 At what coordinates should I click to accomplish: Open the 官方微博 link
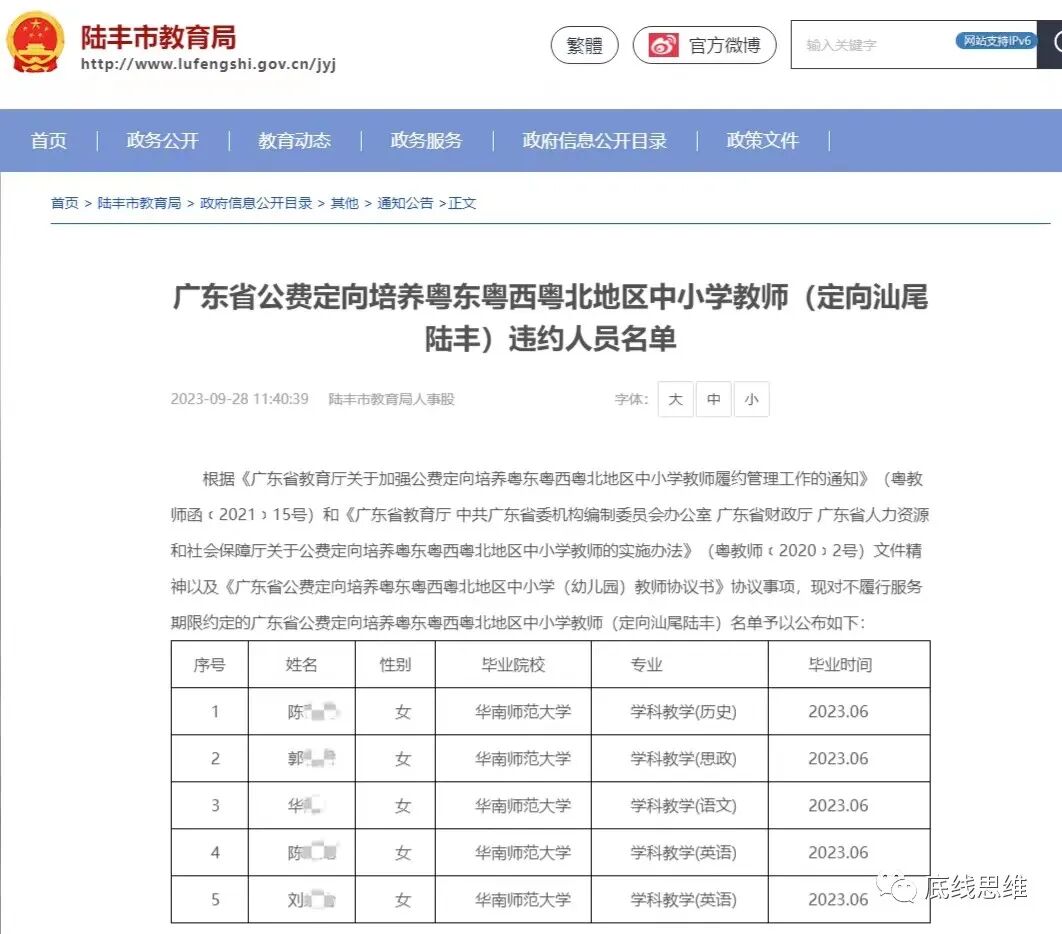(x=704, y=45)
